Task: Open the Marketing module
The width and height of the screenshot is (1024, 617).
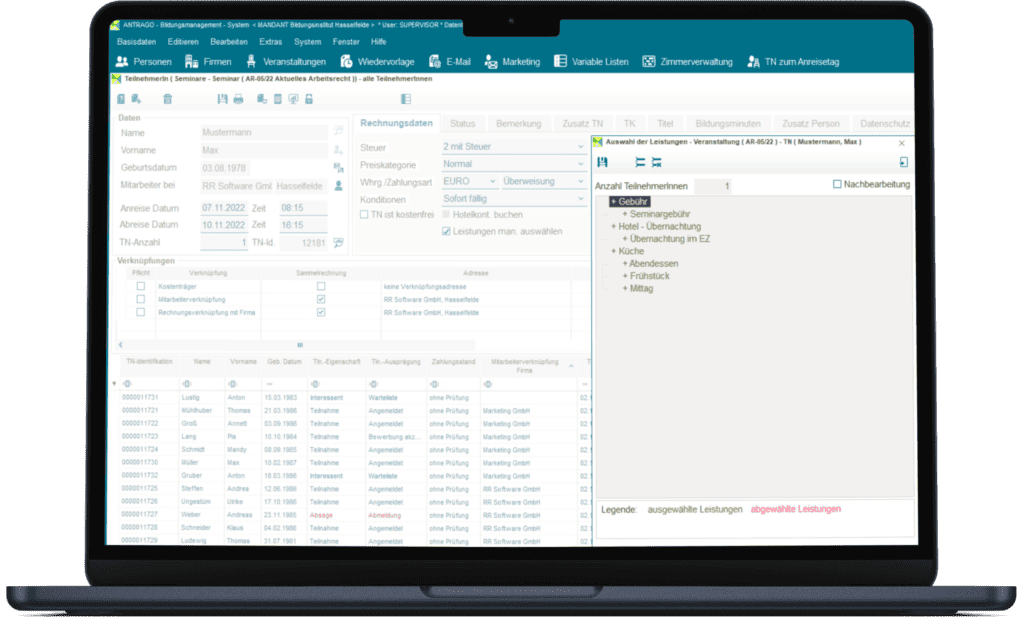Action: 513,62
